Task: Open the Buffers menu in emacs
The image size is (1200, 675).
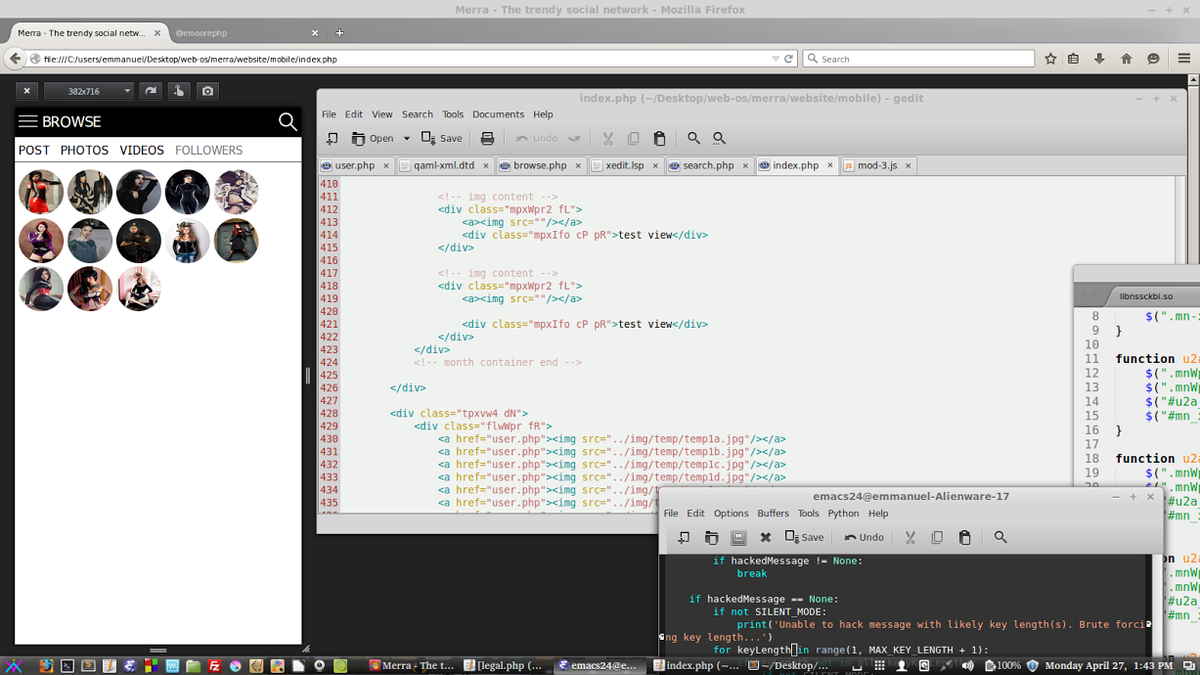Action: click(773, 513)
